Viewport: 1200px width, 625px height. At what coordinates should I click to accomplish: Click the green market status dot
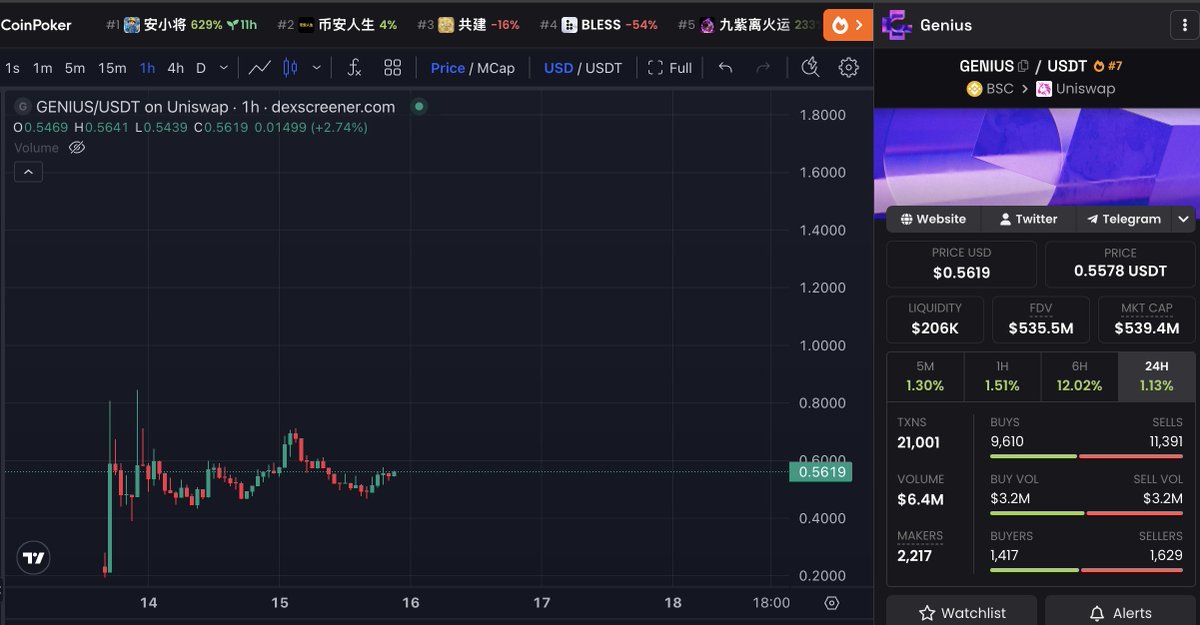tap(419, 106)
